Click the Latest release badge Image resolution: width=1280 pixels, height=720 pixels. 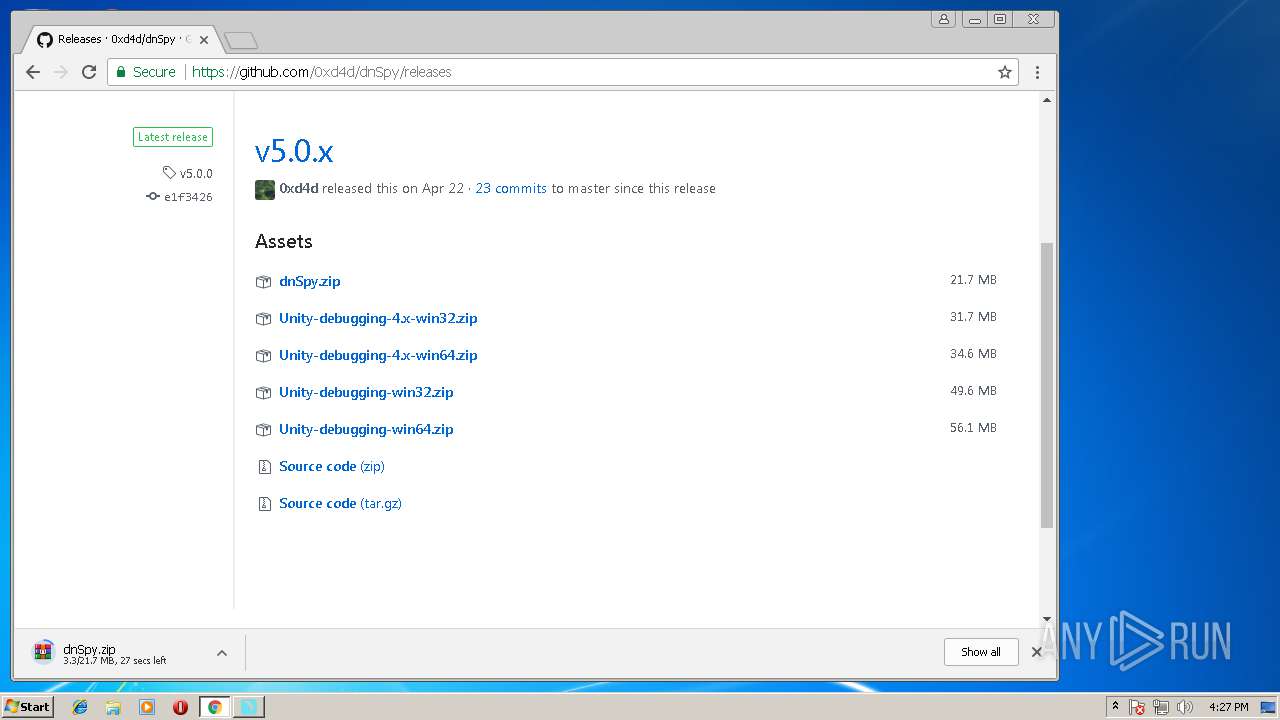pyautogui.click(x=173, y=137)
